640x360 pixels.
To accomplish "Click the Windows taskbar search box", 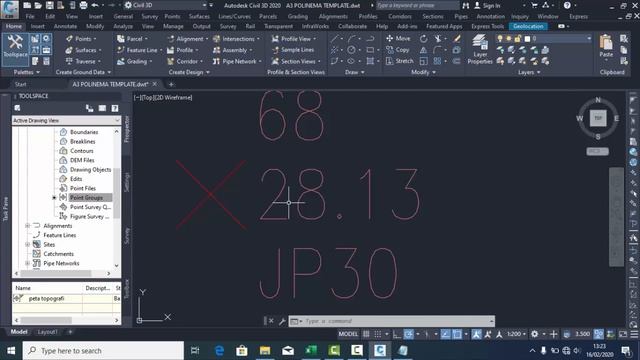I will pyautogui.click(x=103, y=351).
